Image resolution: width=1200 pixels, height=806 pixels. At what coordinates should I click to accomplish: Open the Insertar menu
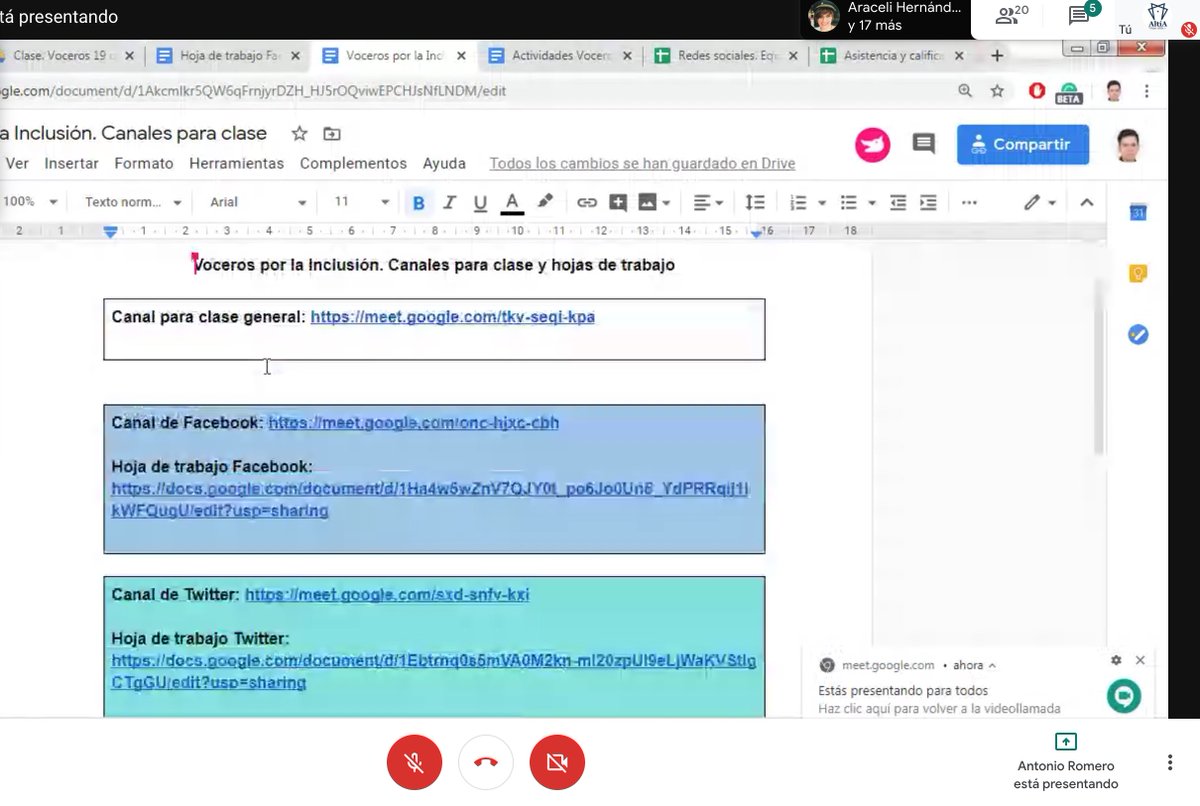71,163
